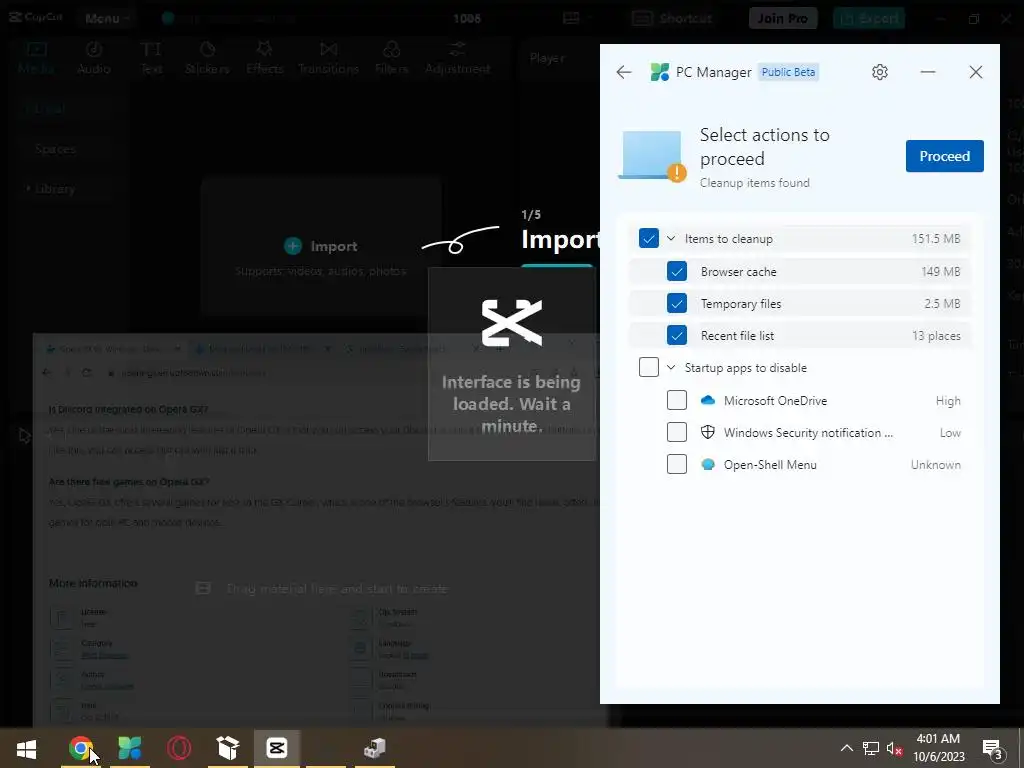Select the Stickers tab in CapCut
The height and width of the screenshot is (768, 1024).
pyautogui.click(x=207, y=57)
